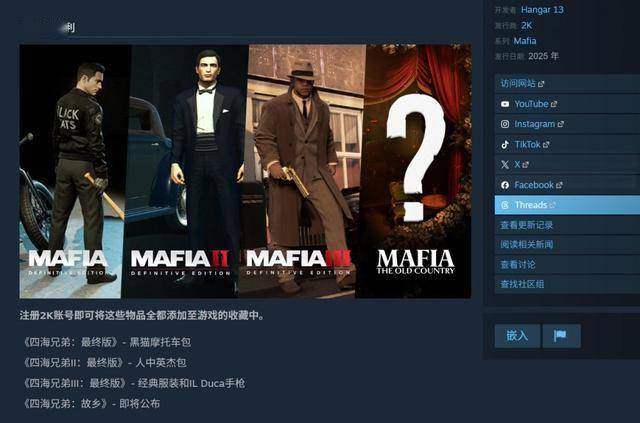The width and height of the screenshot is (640, 423).
Task: Open the Hangar 13 developer link
Action: click(542, 10)
